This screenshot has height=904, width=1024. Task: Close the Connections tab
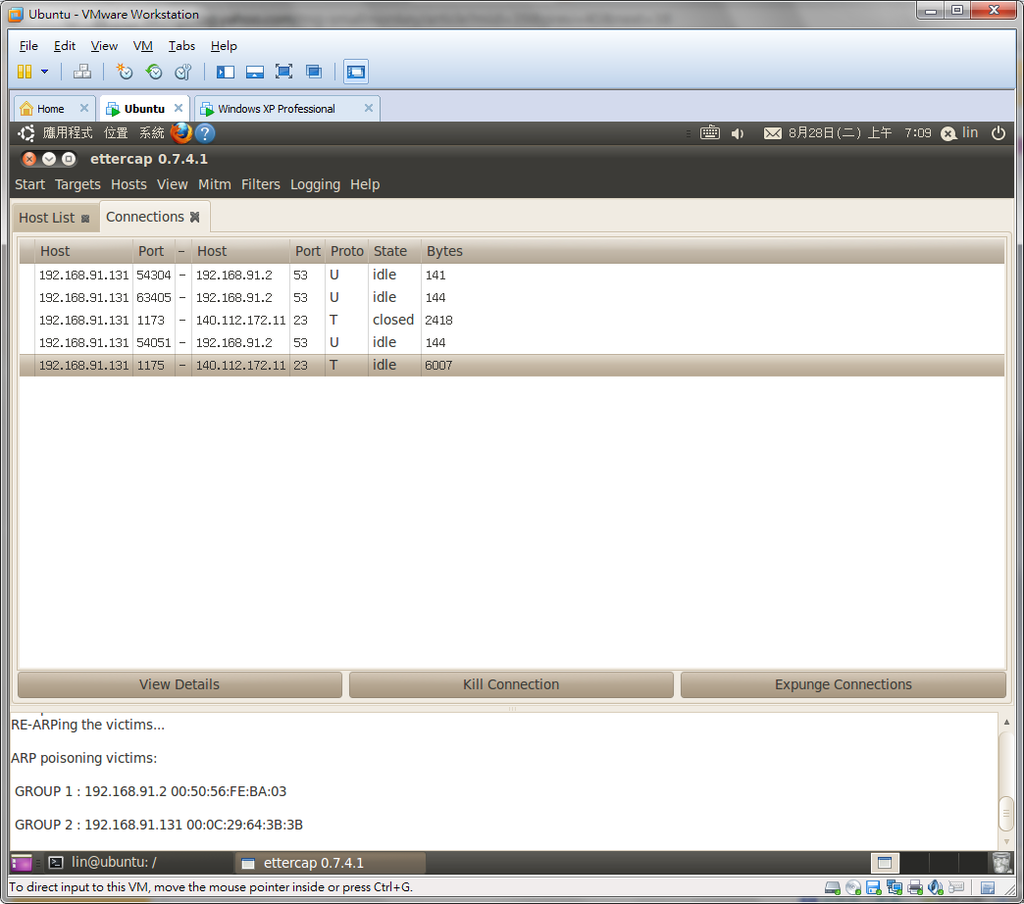(195, 217)
